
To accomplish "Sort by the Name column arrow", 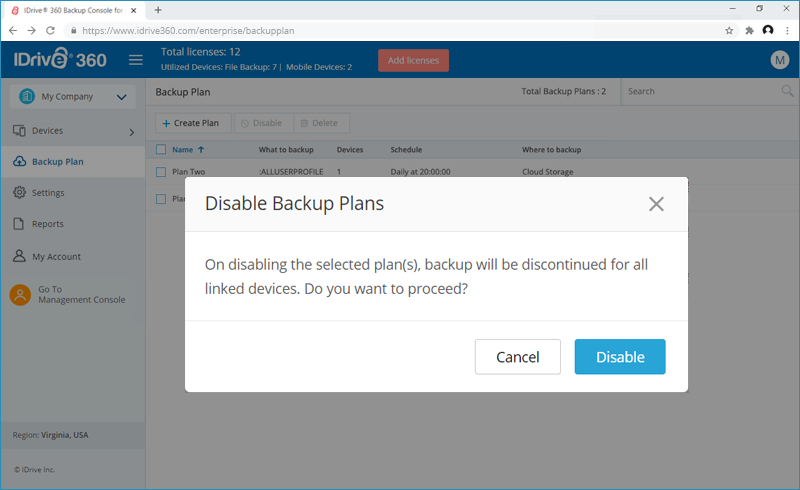I will tap(201, 150).
